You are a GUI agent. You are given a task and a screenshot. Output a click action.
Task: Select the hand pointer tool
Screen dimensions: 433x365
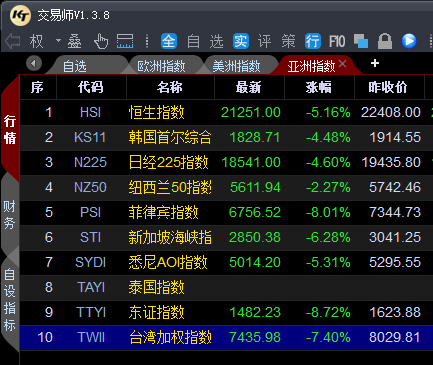coord(101,41)
